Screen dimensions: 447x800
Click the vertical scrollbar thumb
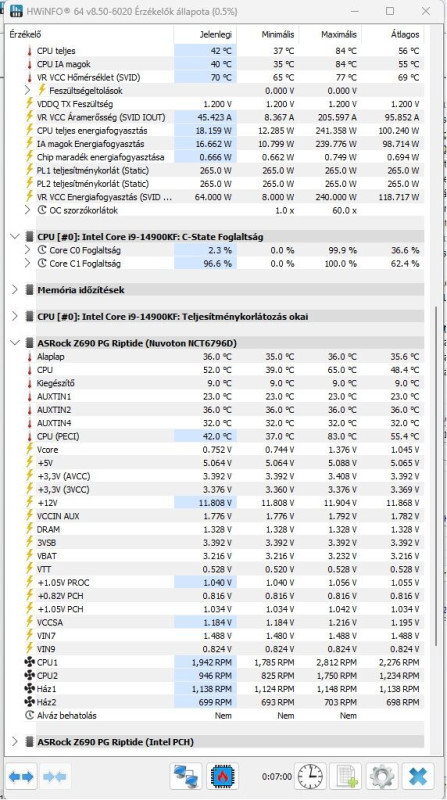point(435,476)
